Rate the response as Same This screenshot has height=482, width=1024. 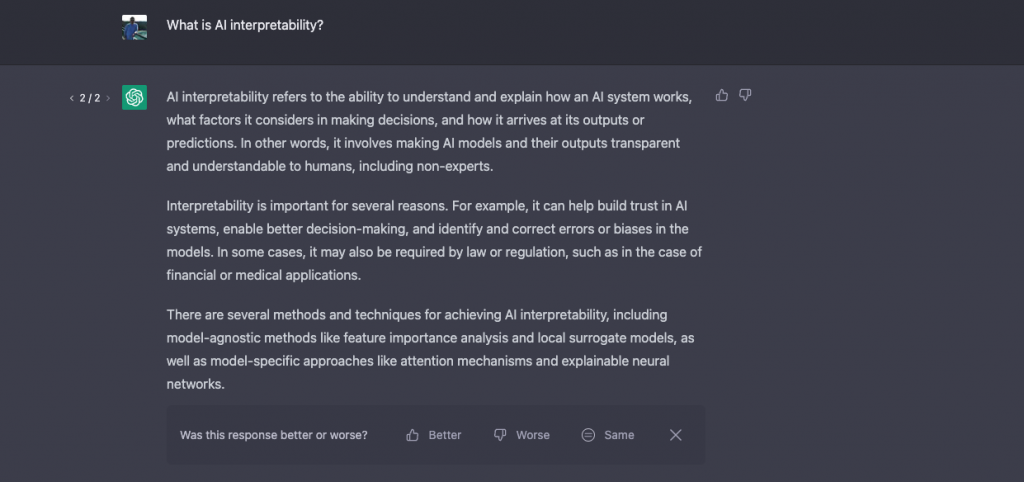(x=608, y=435)
